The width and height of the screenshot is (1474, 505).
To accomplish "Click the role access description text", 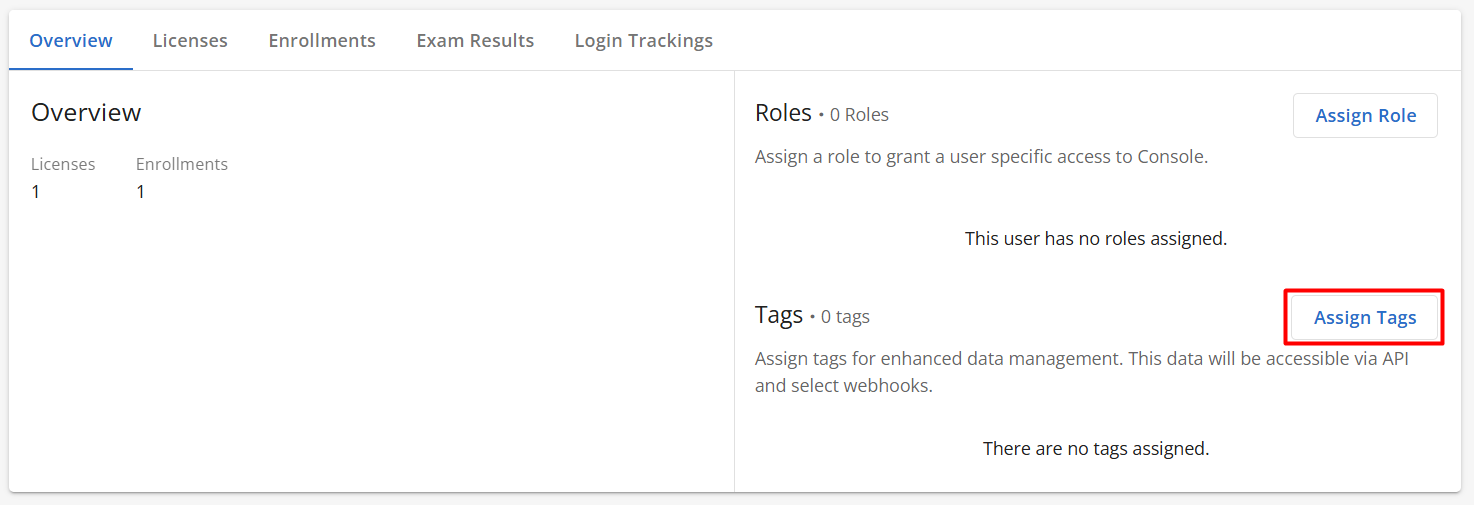I will [x=981, y=157].
